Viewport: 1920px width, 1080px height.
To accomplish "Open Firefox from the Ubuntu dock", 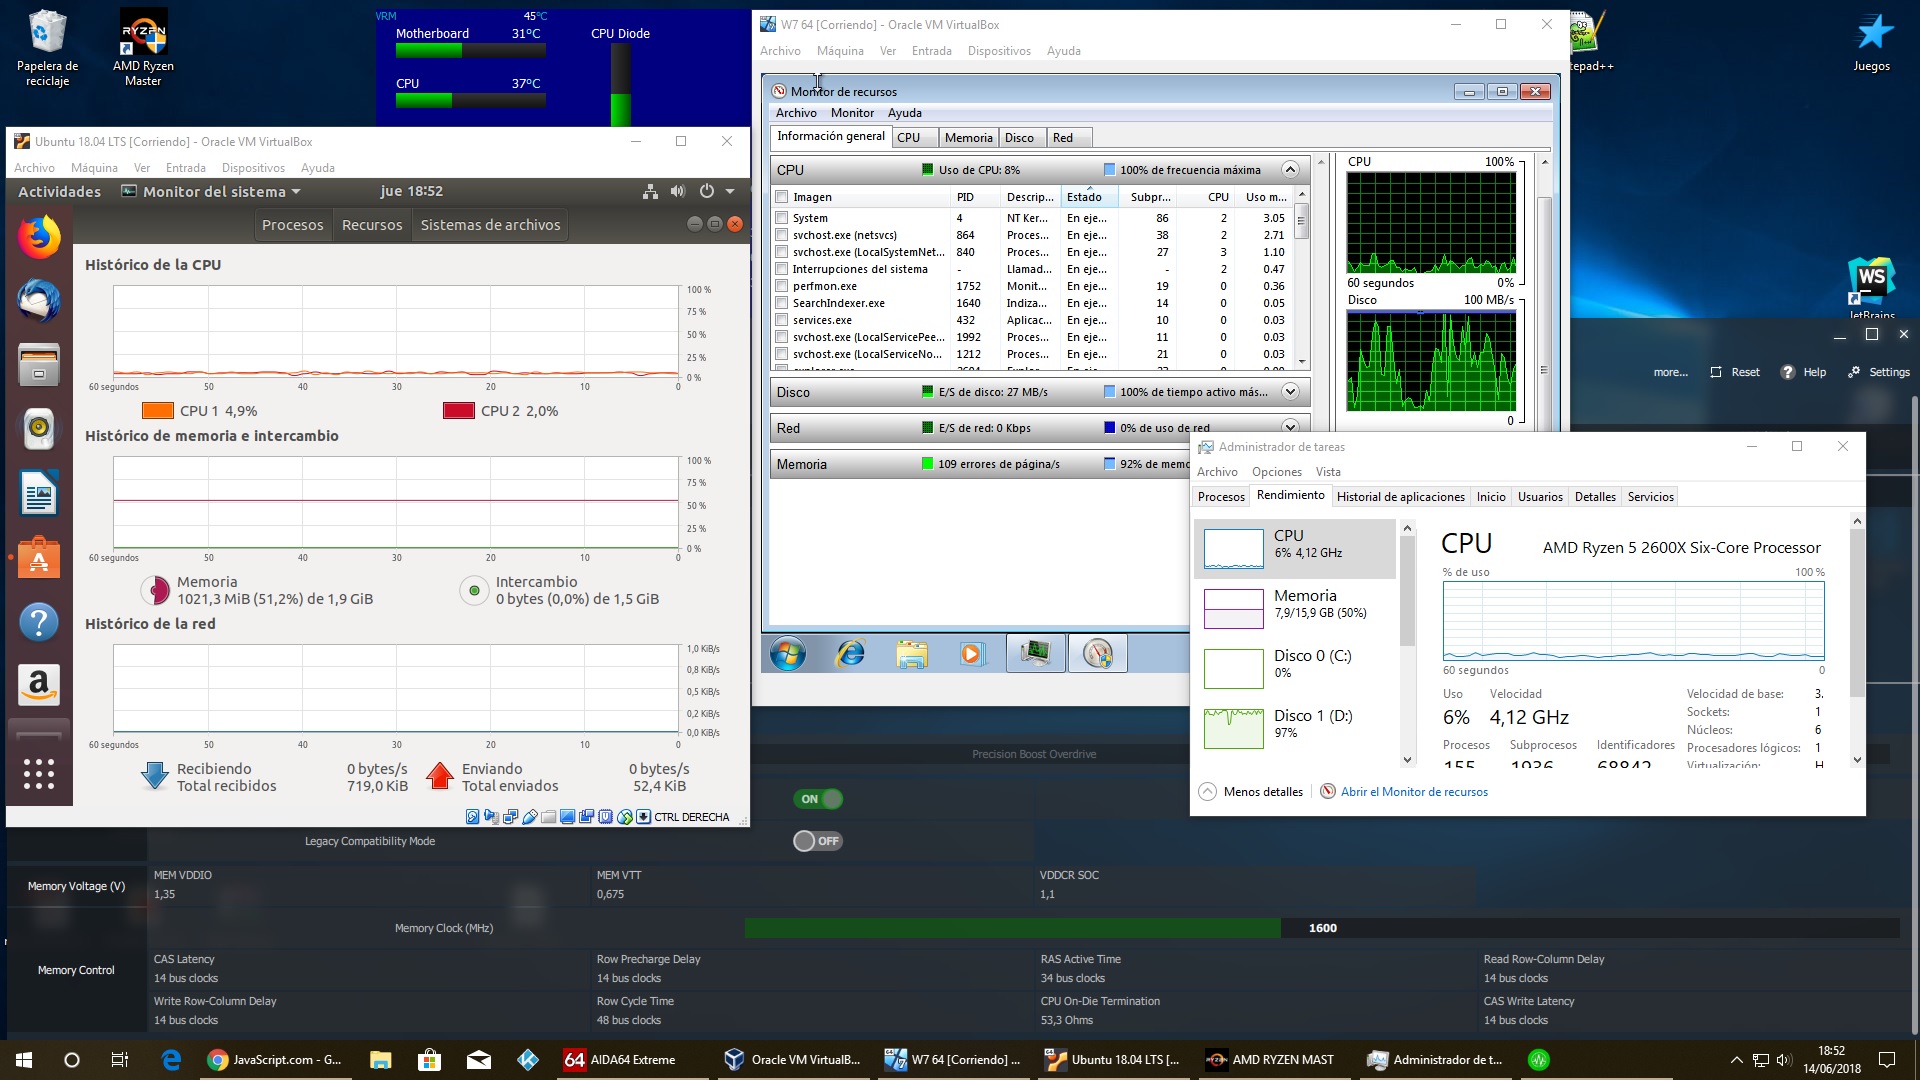I will coord(39,238).
